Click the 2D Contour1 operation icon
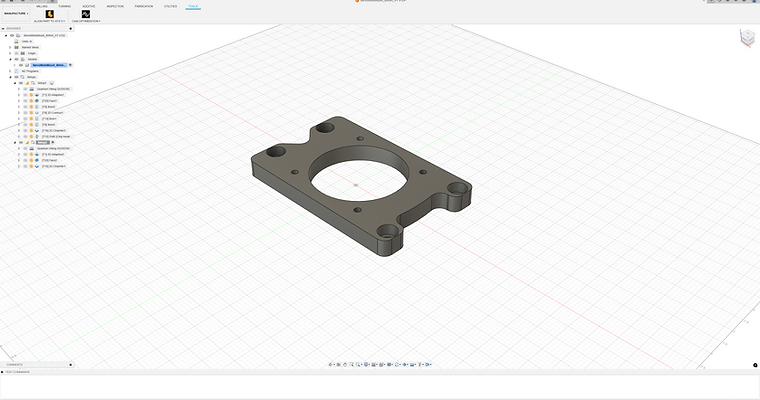 coord(37,112)
